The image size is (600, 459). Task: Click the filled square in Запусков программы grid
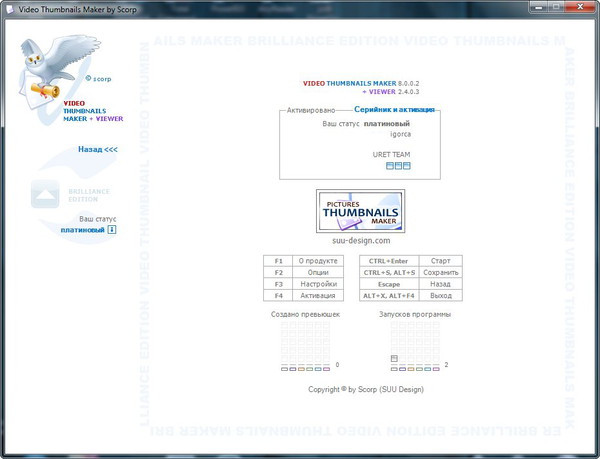394,358
